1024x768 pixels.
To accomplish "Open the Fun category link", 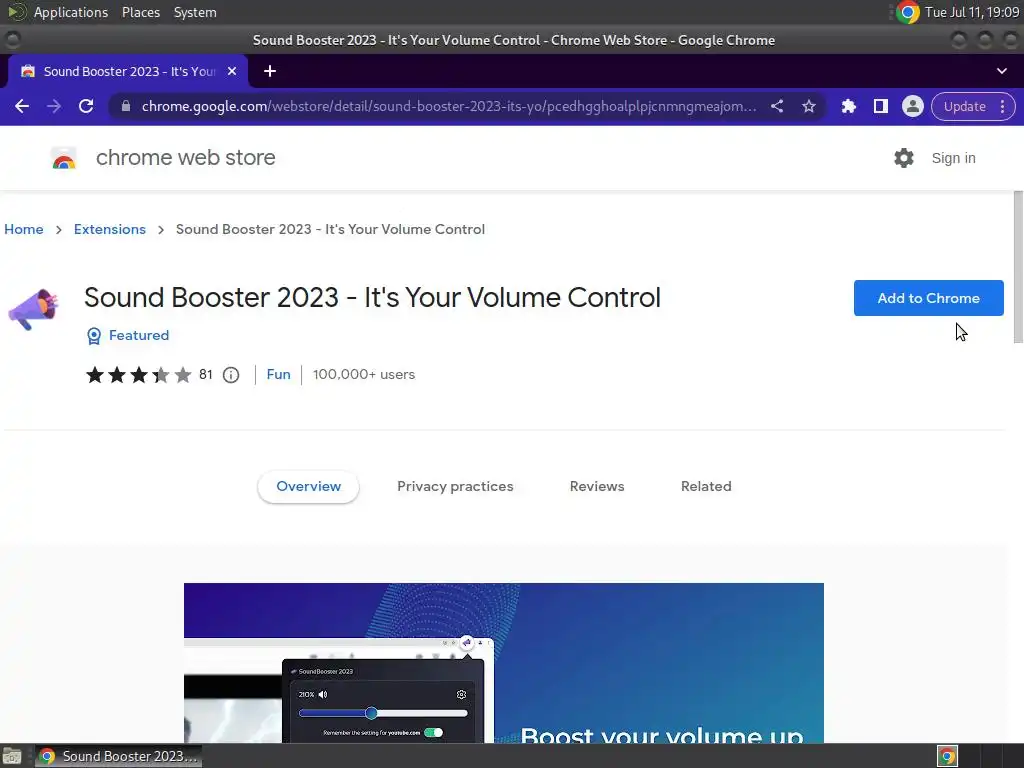I will (278, 375).
